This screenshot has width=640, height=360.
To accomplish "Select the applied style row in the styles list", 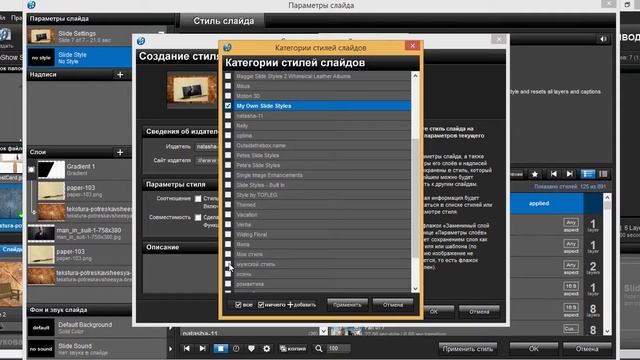I will click(547, 203).
